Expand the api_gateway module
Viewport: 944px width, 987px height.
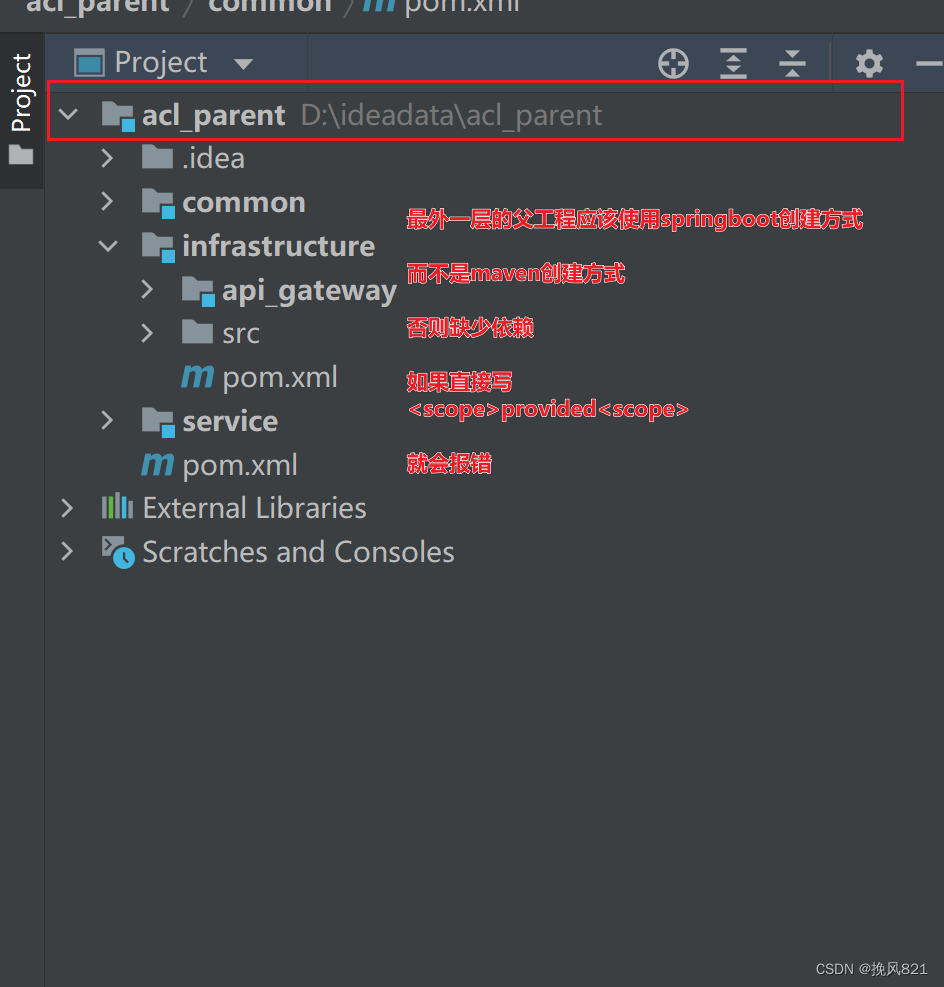tap(147, 290)
